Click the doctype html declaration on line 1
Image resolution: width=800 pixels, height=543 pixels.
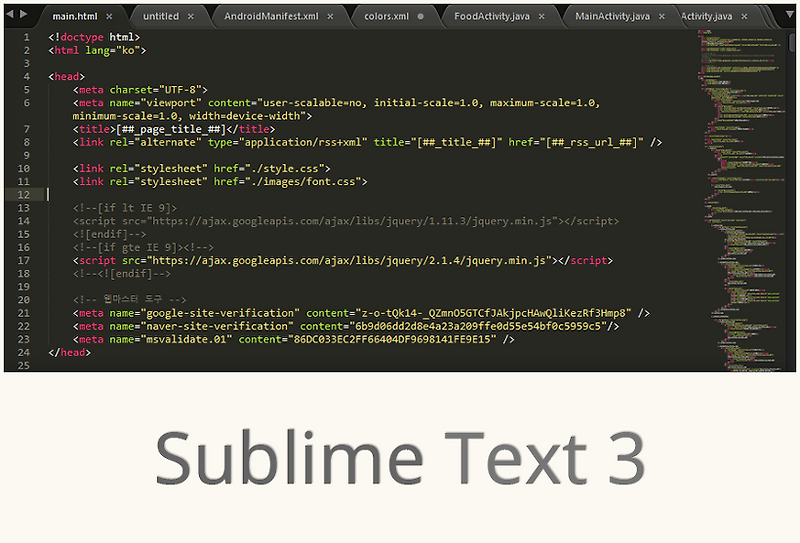pos(94,37)
